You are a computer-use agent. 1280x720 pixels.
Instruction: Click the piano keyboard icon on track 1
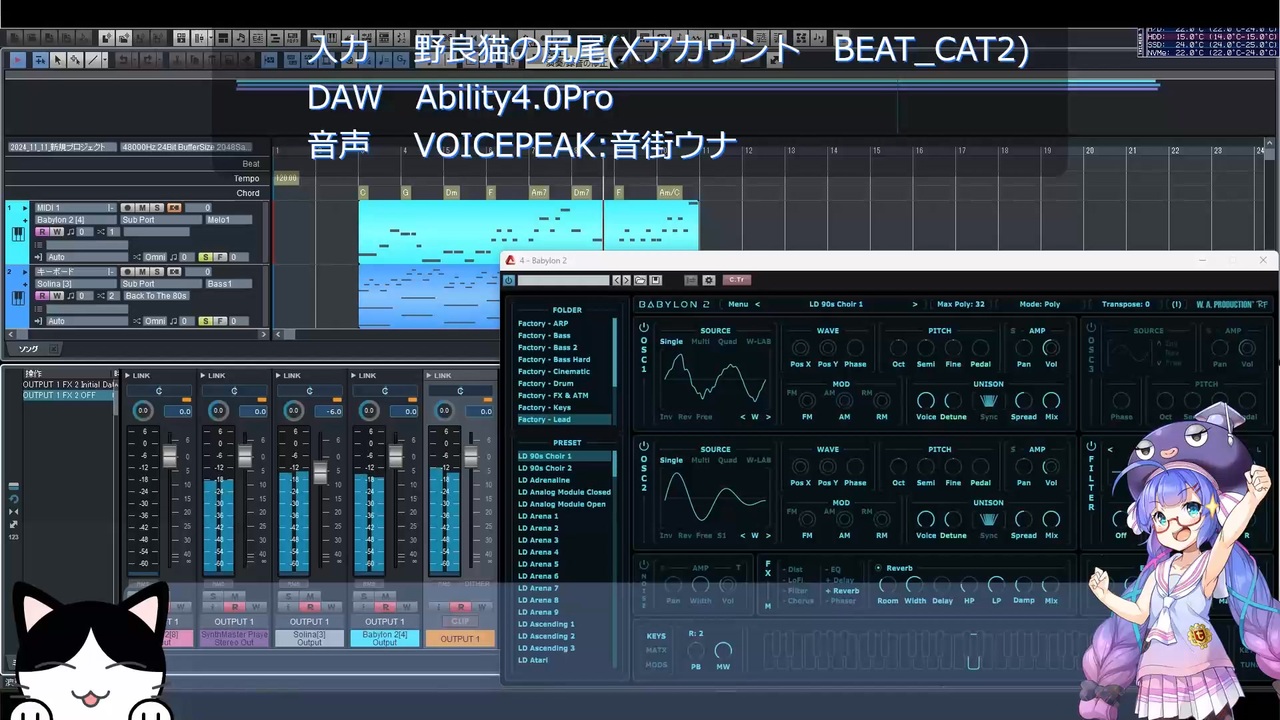[x=17, y=234]
